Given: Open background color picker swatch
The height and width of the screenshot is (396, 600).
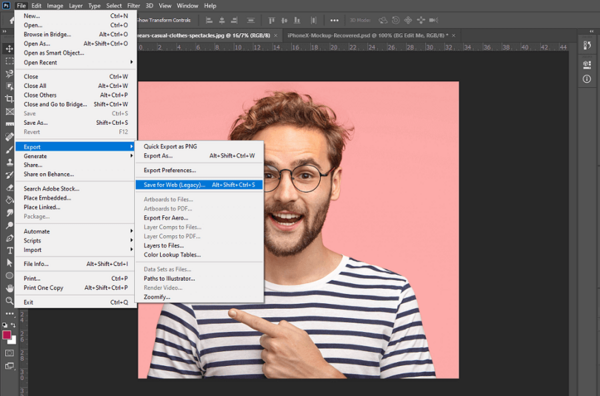Looking at the screenshot, I should pos(13,341).
